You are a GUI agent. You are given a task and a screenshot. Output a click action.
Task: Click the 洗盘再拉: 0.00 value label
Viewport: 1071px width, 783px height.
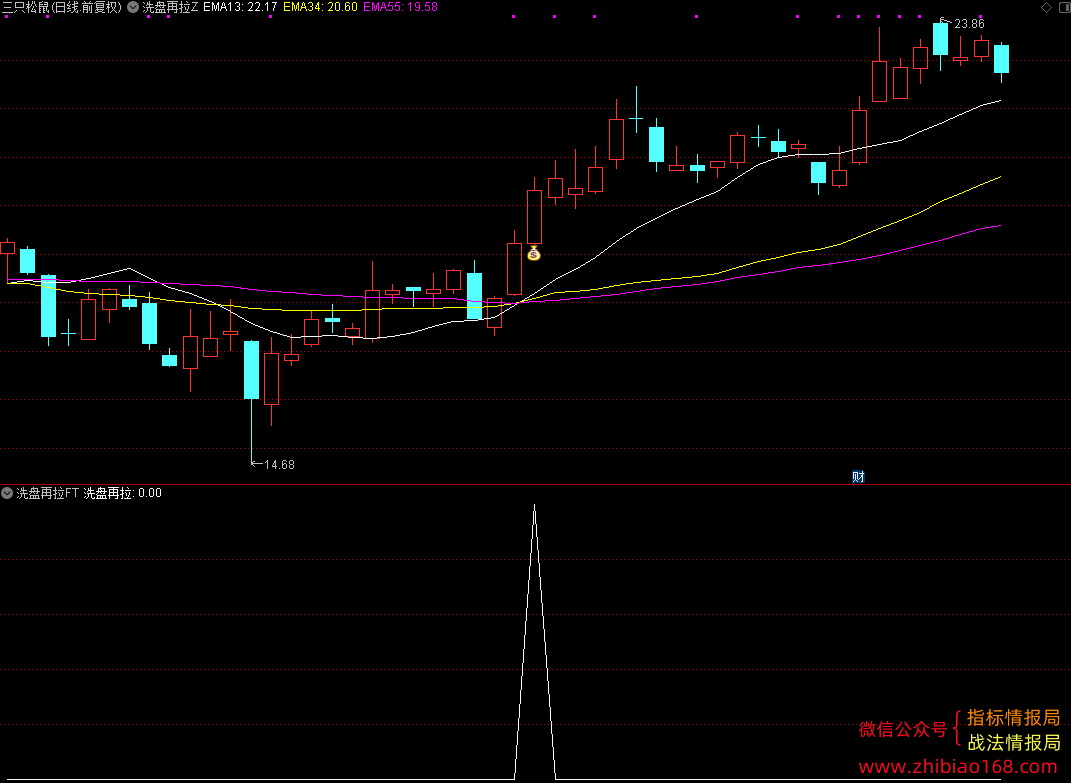point(123,493)
